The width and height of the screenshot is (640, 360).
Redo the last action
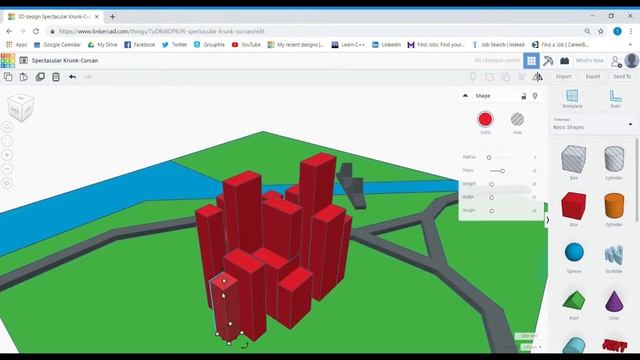click(88, 77)
